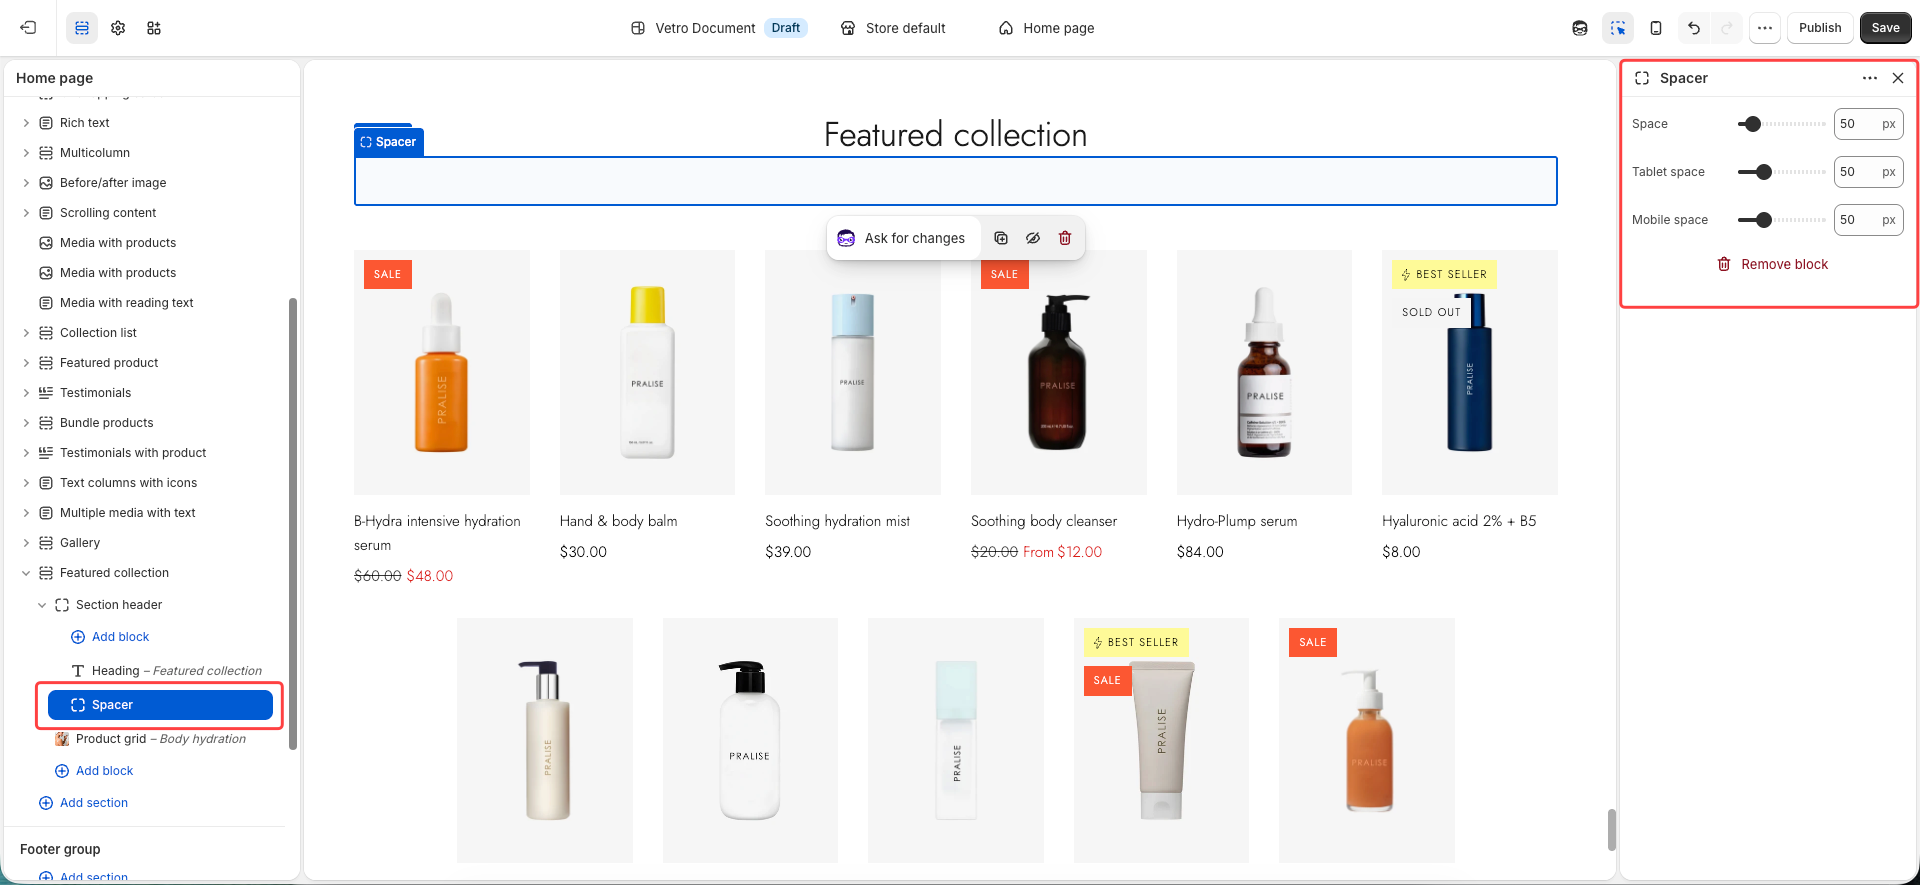Collapse the Featured collection section
1920x885 pixels.
tap(26, 573)
